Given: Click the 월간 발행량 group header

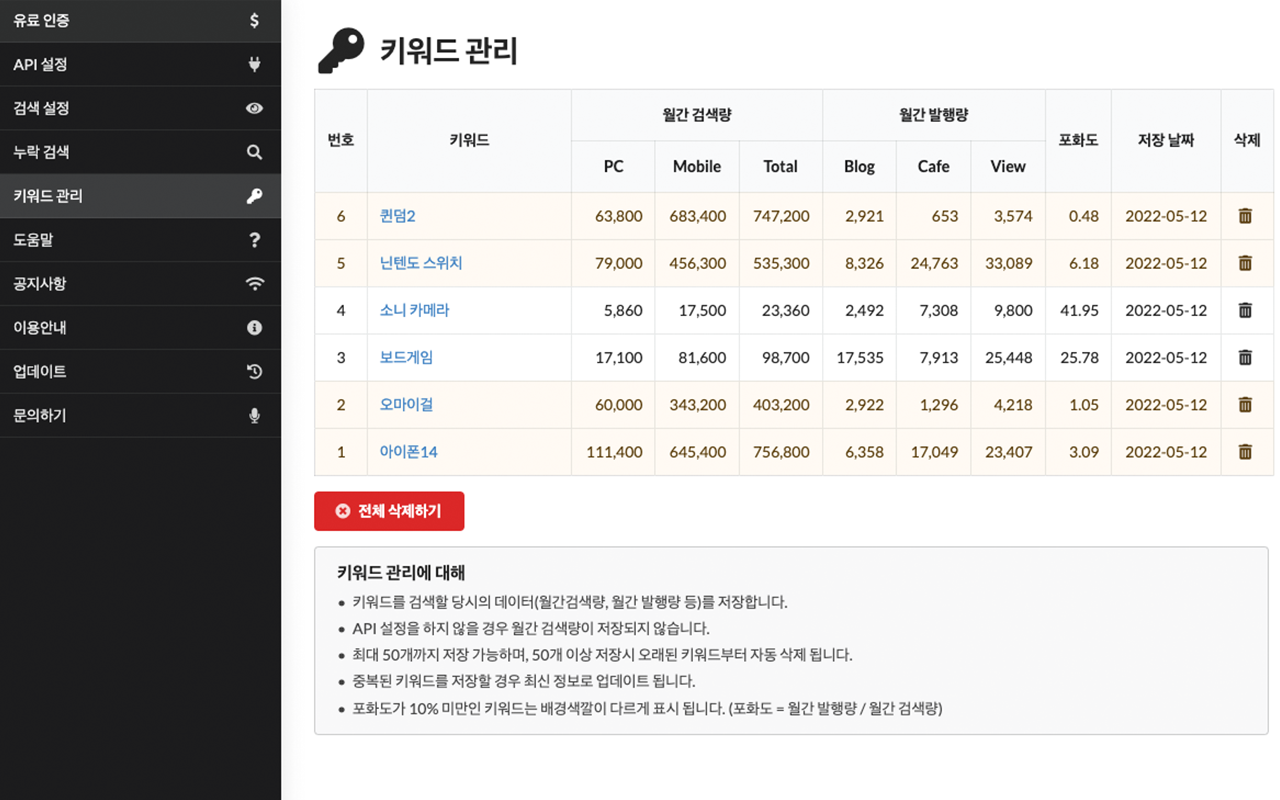Looking at the screenshot, I should [934, 115].
